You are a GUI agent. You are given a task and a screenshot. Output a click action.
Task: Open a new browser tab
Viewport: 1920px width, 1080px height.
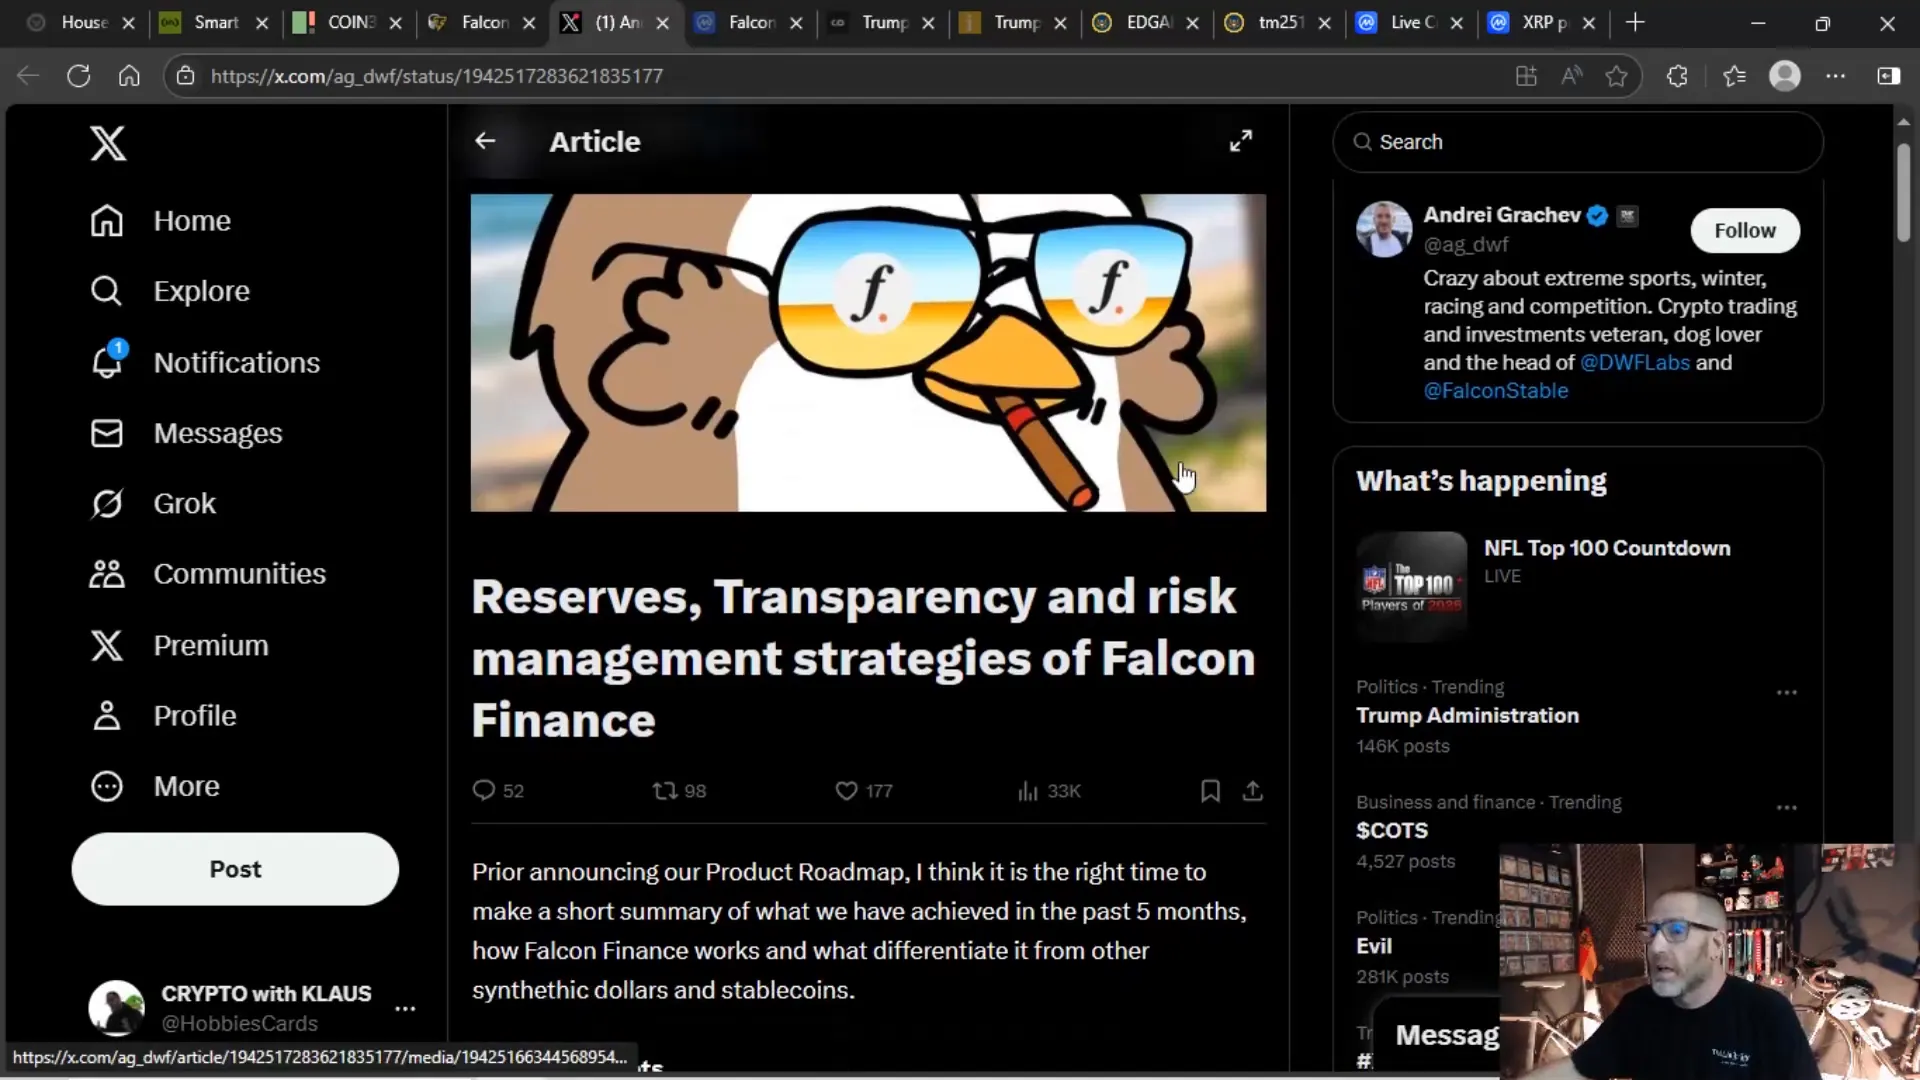(1635, 22)
